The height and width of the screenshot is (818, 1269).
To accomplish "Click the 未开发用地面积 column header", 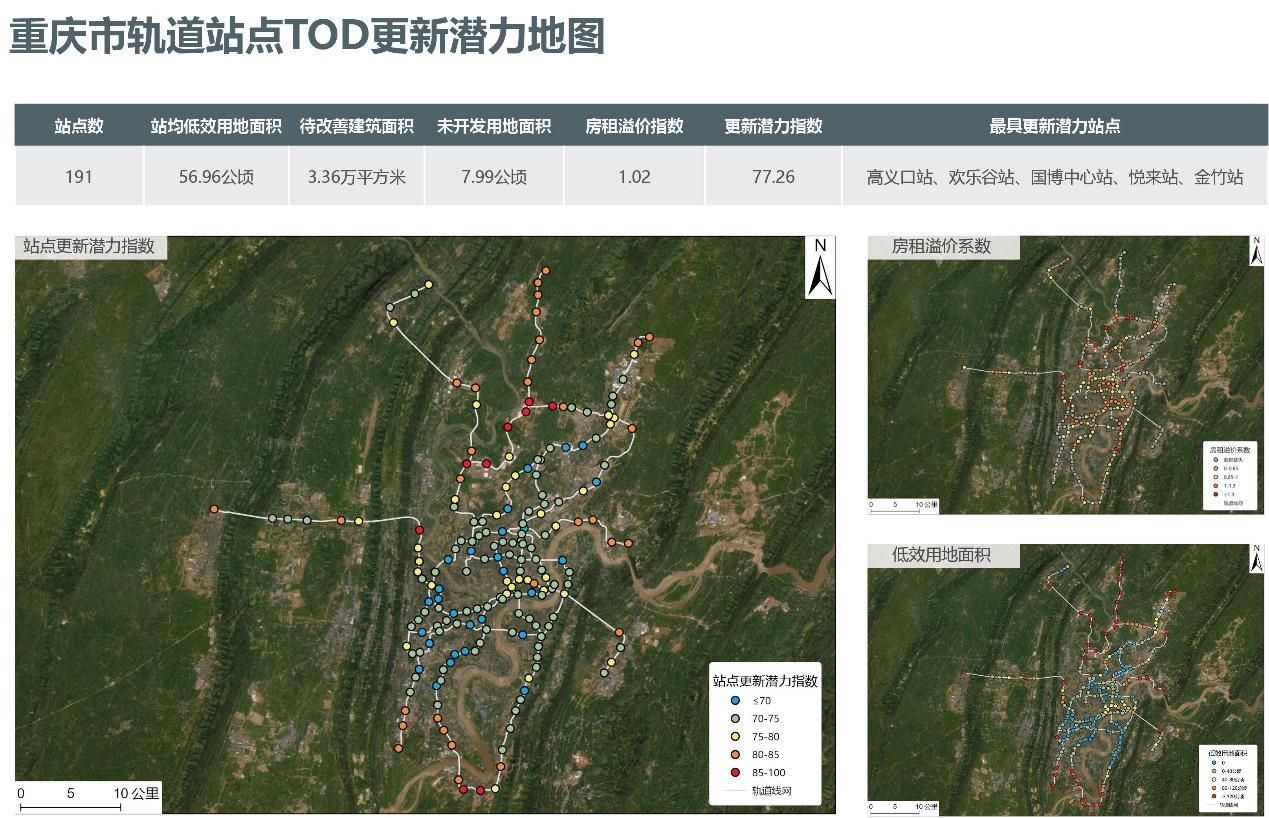I will coord(494,126).
